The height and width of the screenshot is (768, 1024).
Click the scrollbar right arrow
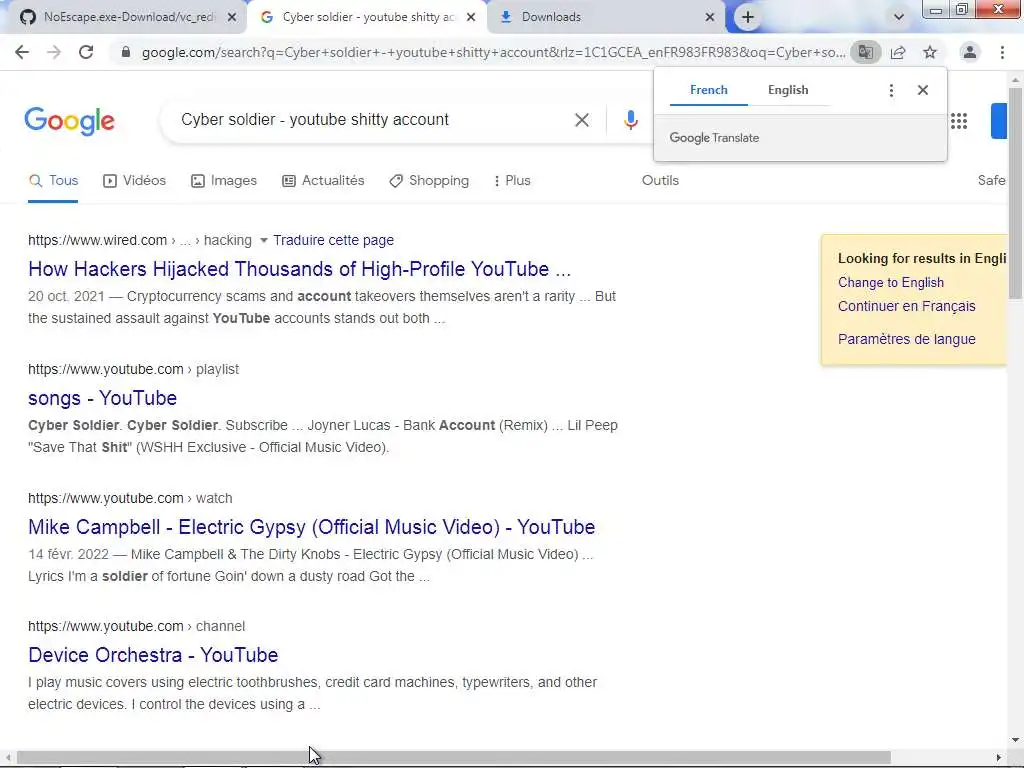click(x=998, y=758)
